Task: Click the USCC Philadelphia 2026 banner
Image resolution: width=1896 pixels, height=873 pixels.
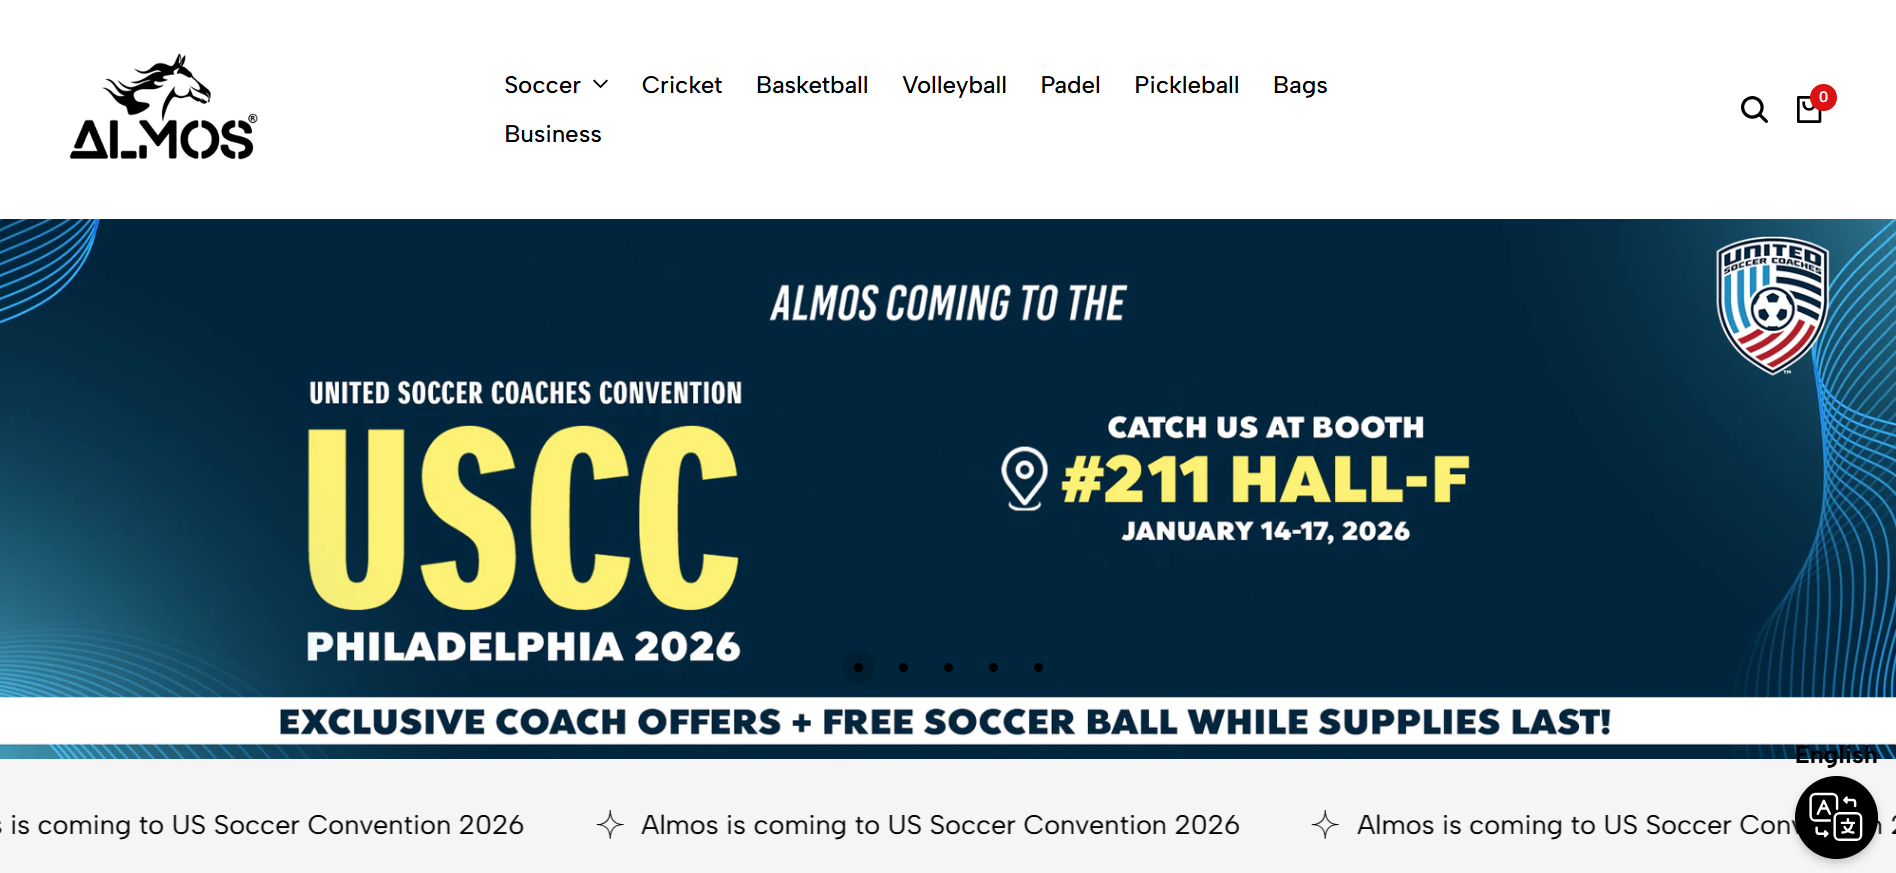Action: click(524, 518)
